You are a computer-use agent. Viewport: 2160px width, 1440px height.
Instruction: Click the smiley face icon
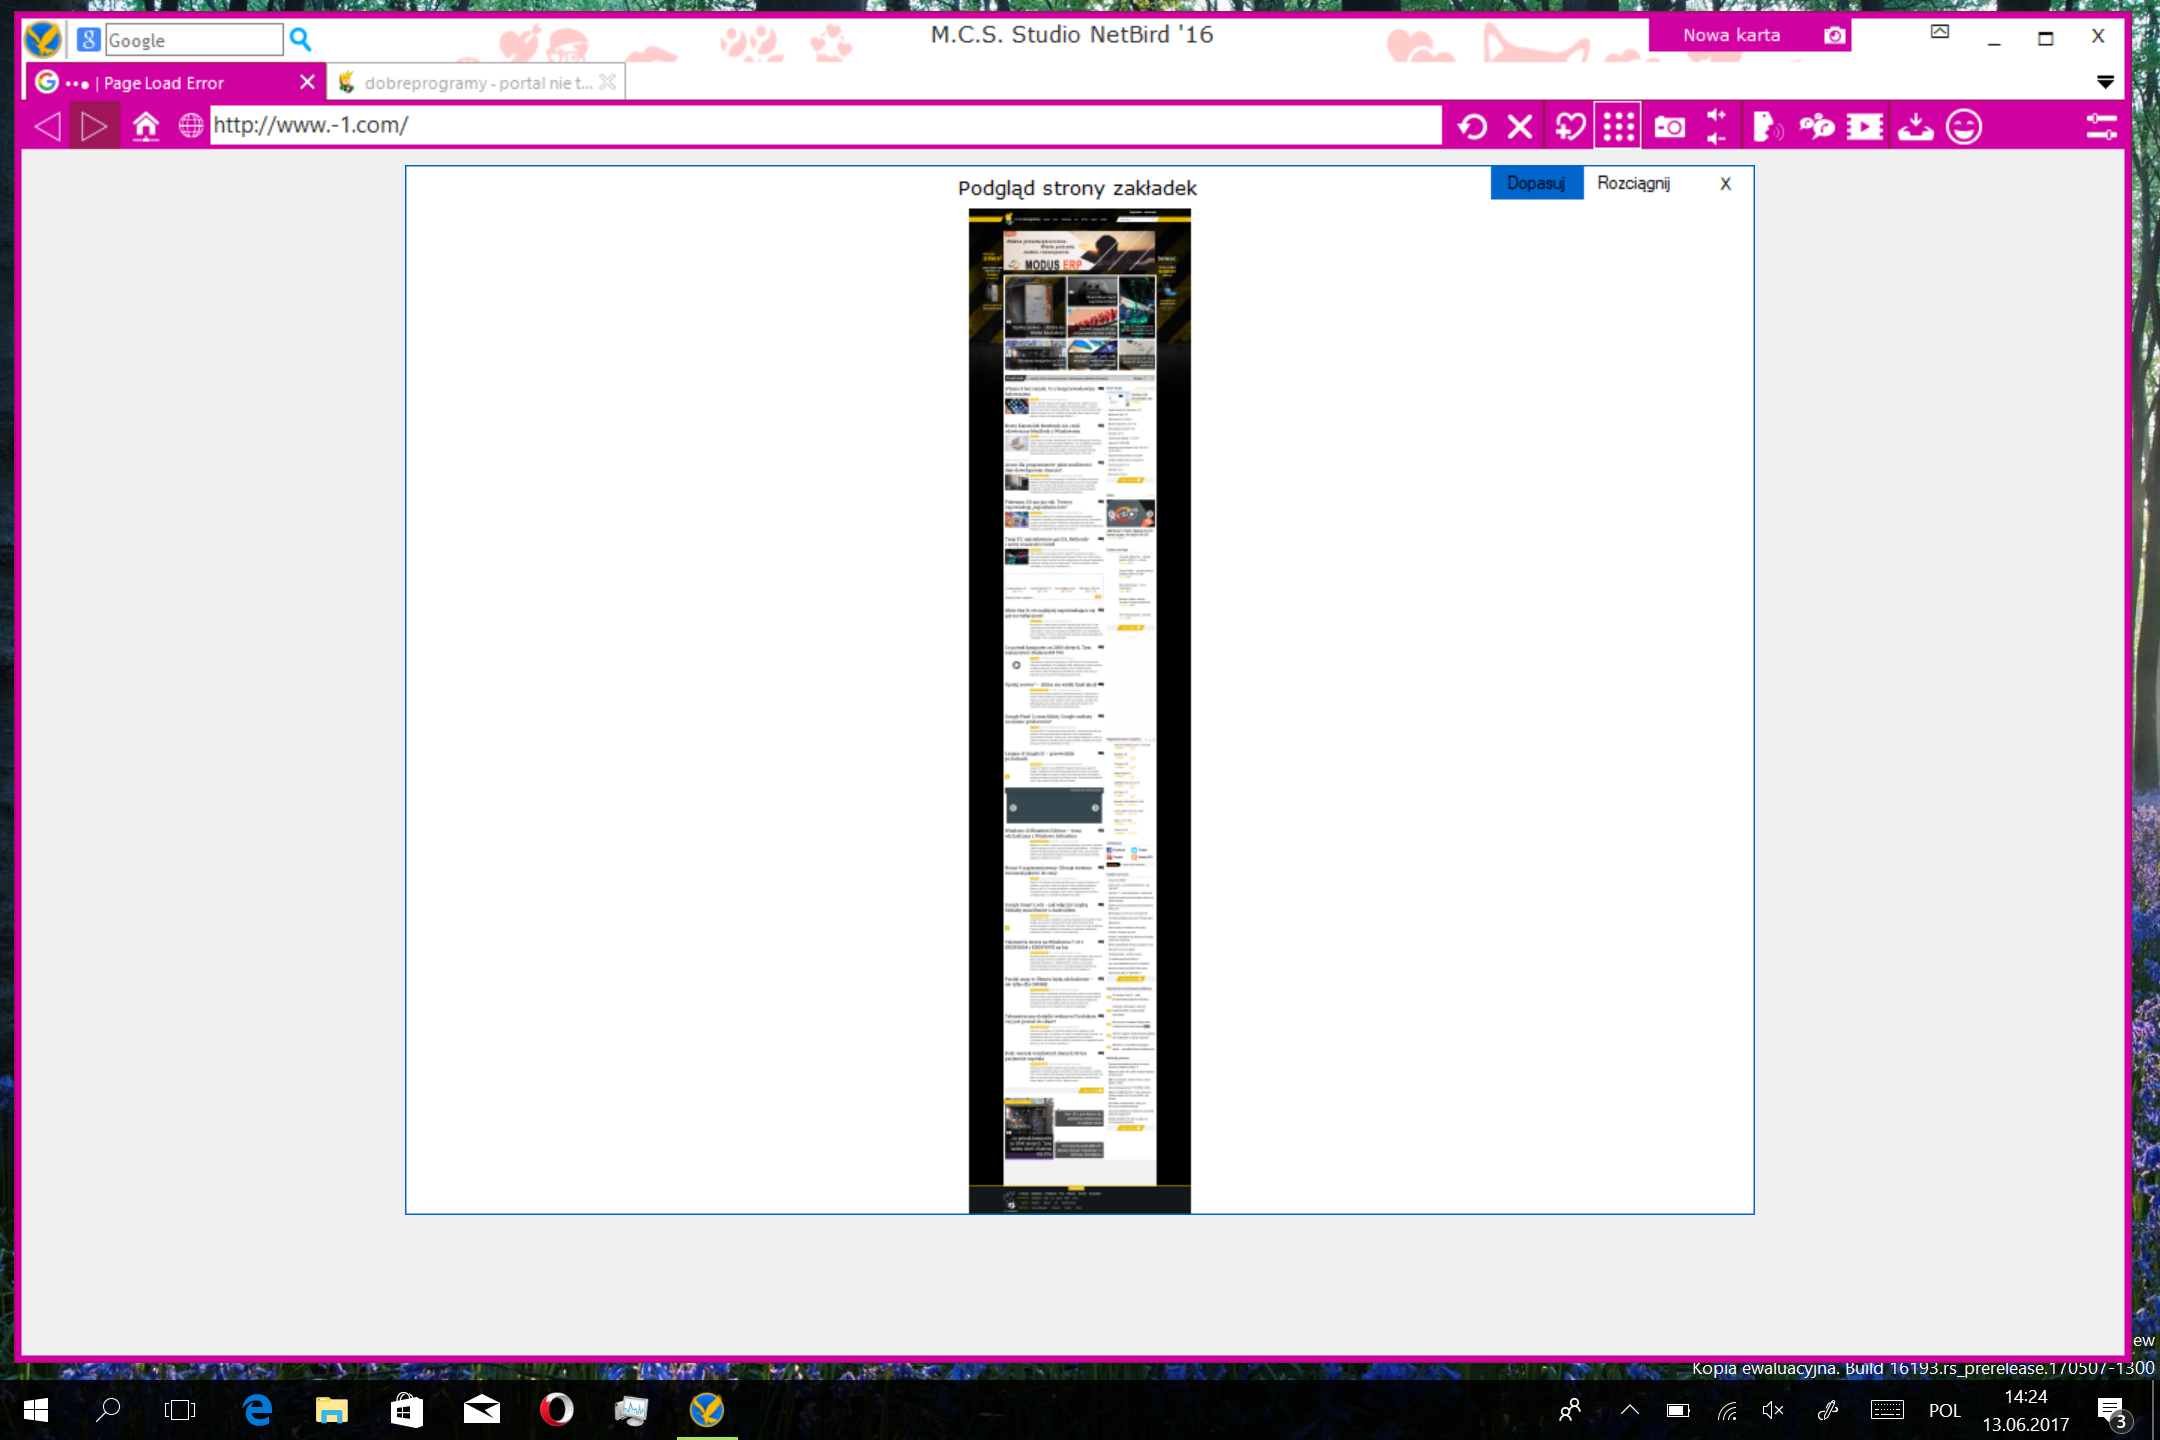[x=1964, y=127]
